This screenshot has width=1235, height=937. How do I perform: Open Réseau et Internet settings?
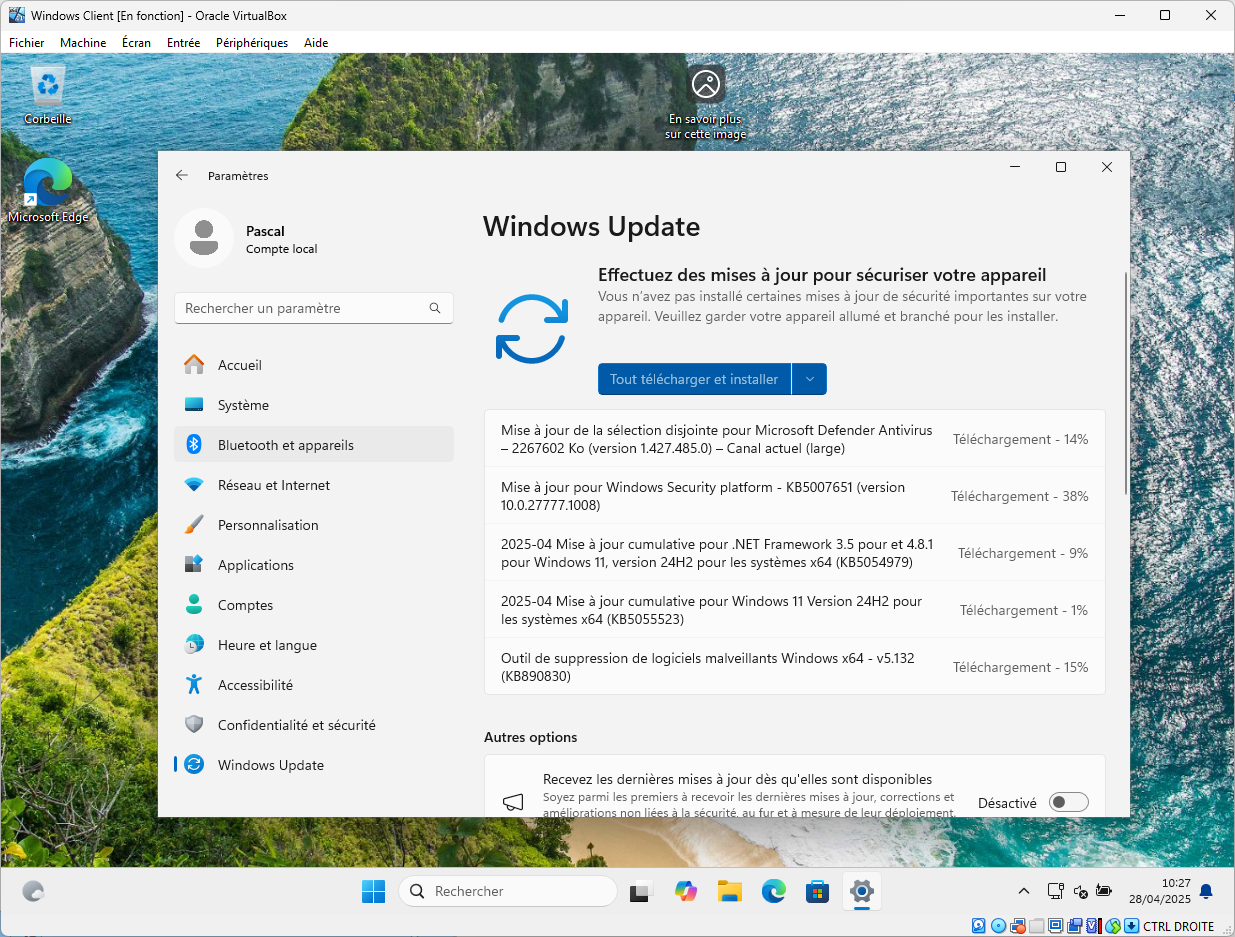point(314,485)
